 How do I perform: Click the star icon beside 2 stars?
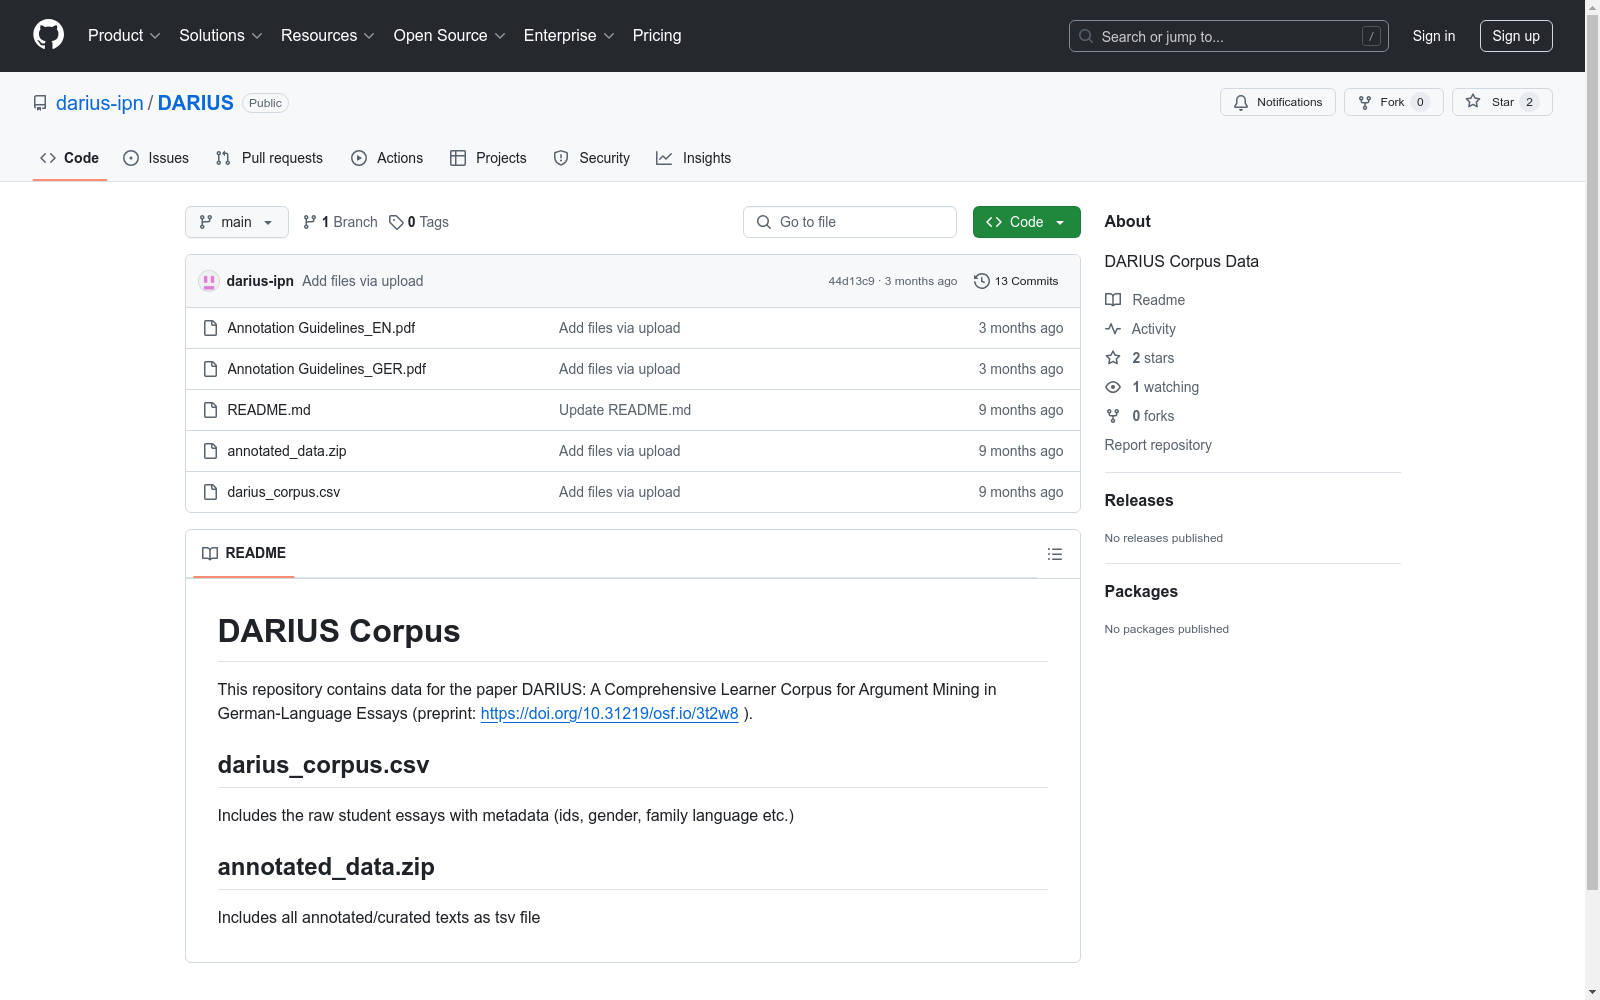1113,358
